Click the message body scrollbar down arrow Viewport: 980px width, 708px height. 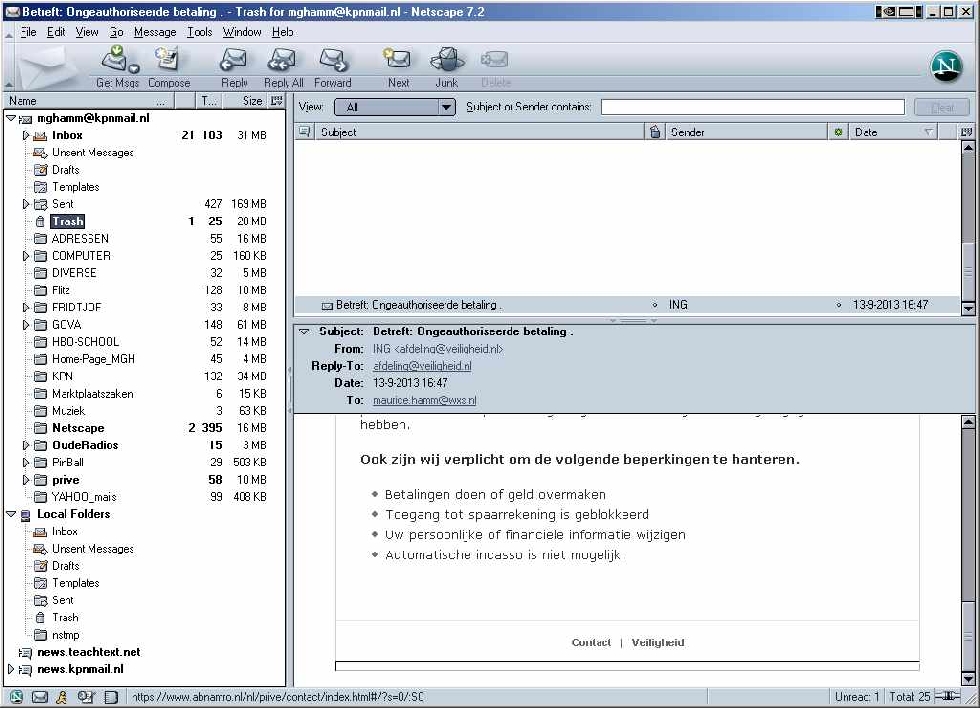pos(968,679)
